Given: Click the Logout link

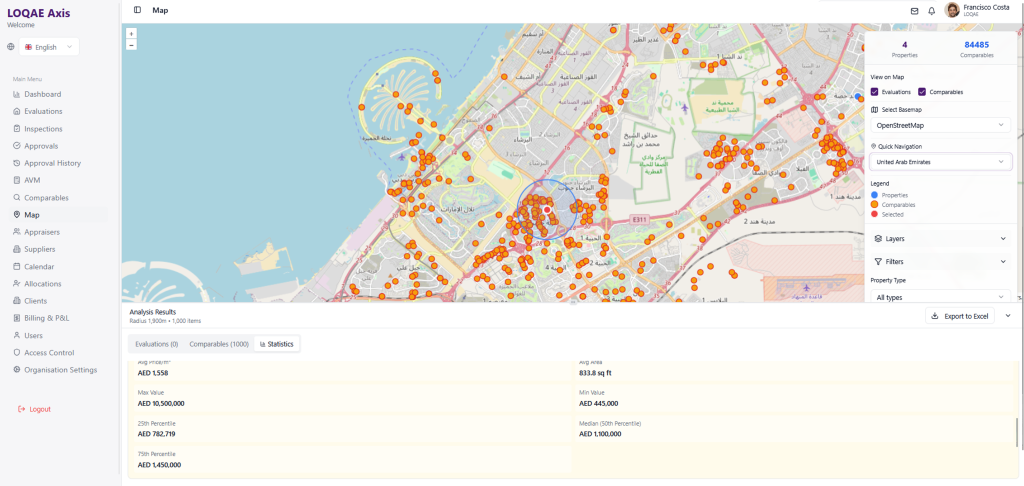Looking at the screenshot, I should [x=40, y=409].
